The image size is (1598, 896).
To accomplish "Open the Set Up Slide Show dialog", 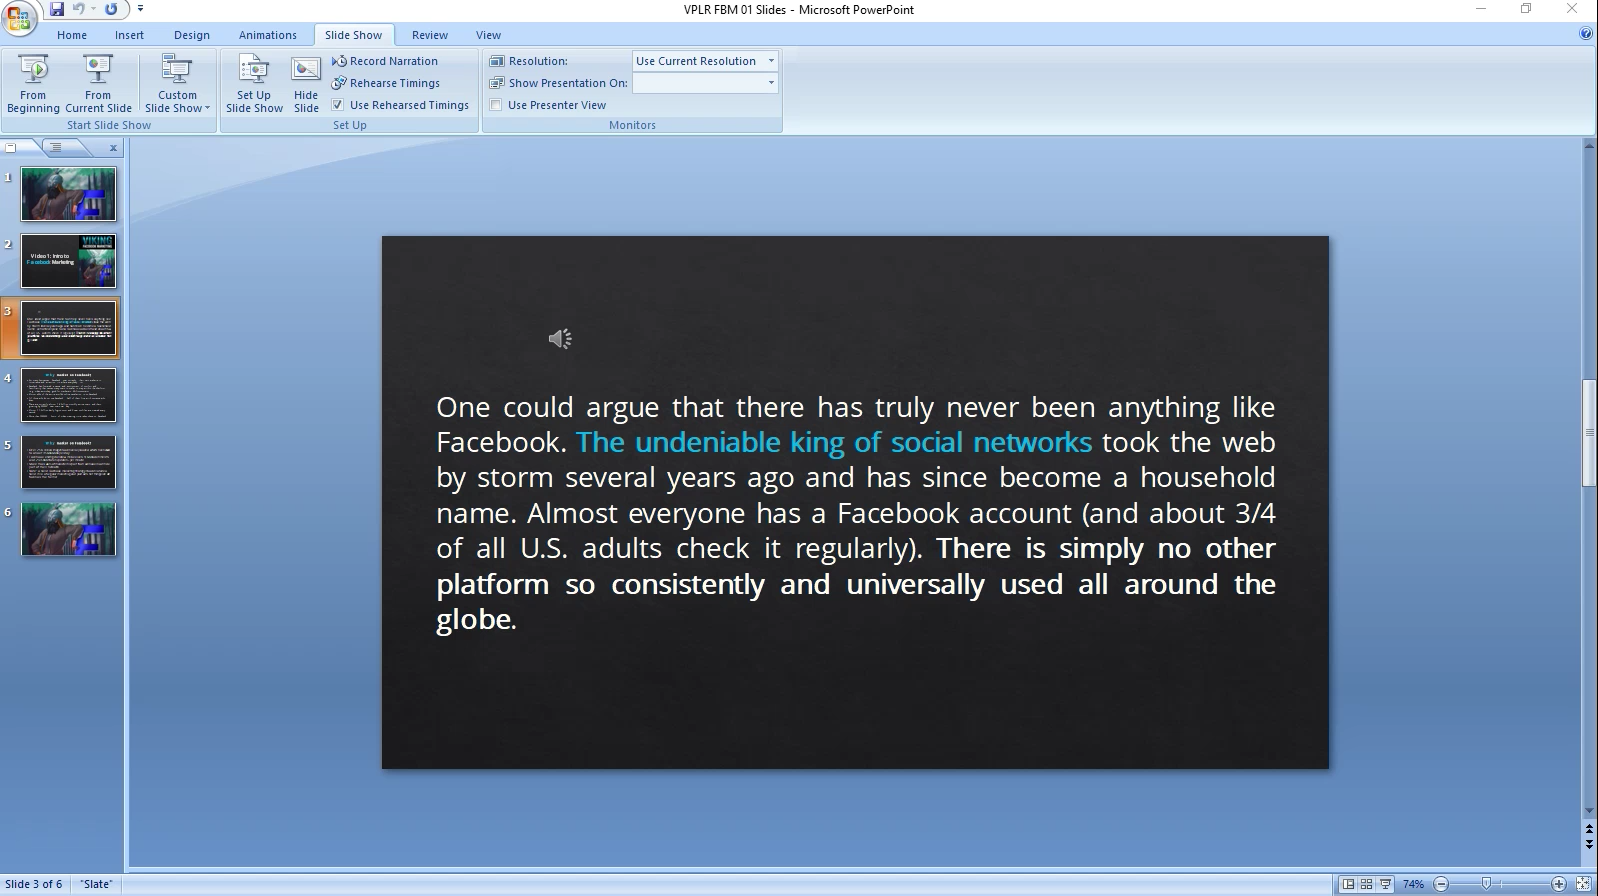I will click(x=254, y=84).
